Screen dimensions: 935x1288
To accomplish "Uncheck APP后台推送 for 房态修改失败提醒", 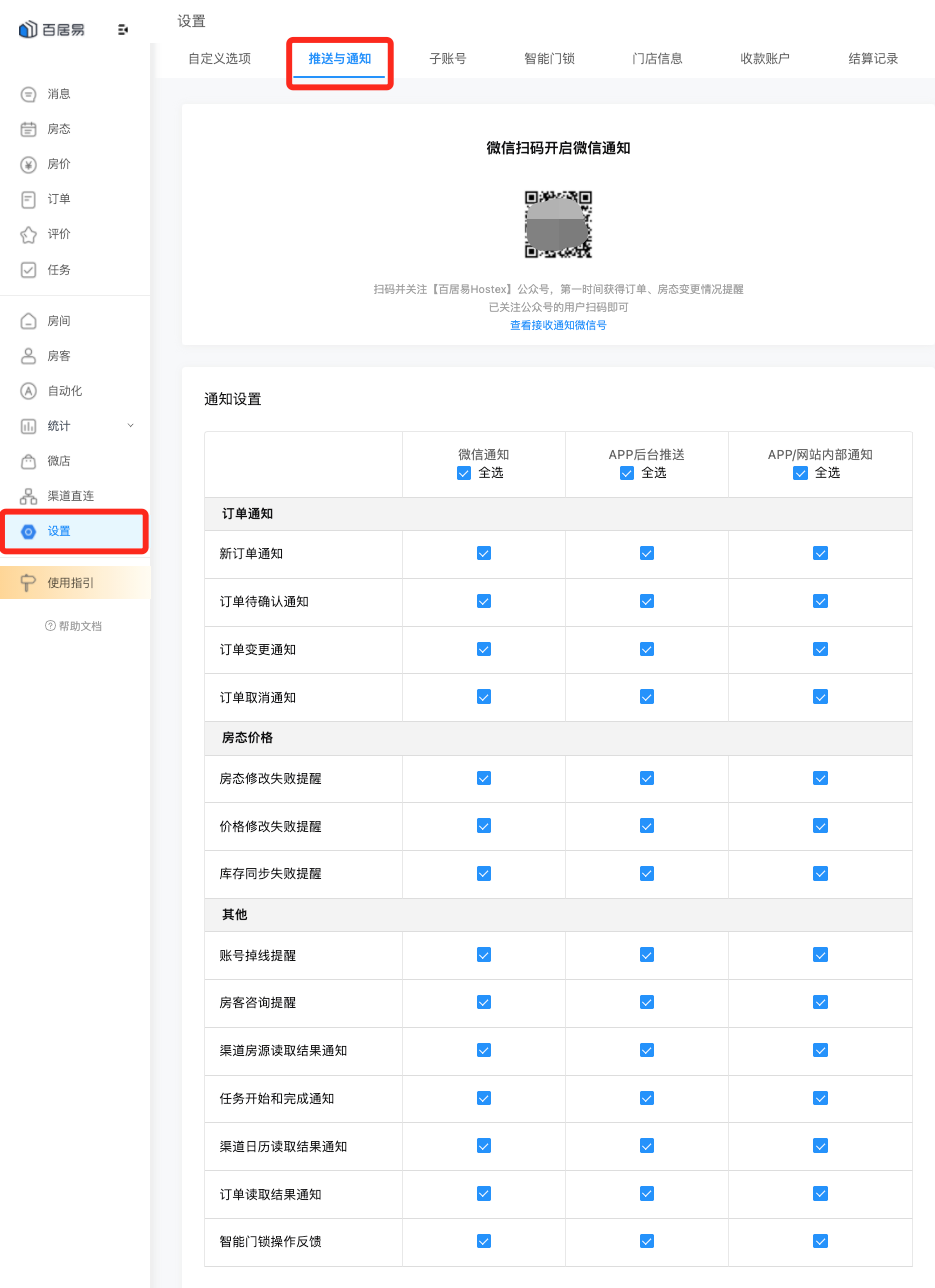I will point(647,778).
